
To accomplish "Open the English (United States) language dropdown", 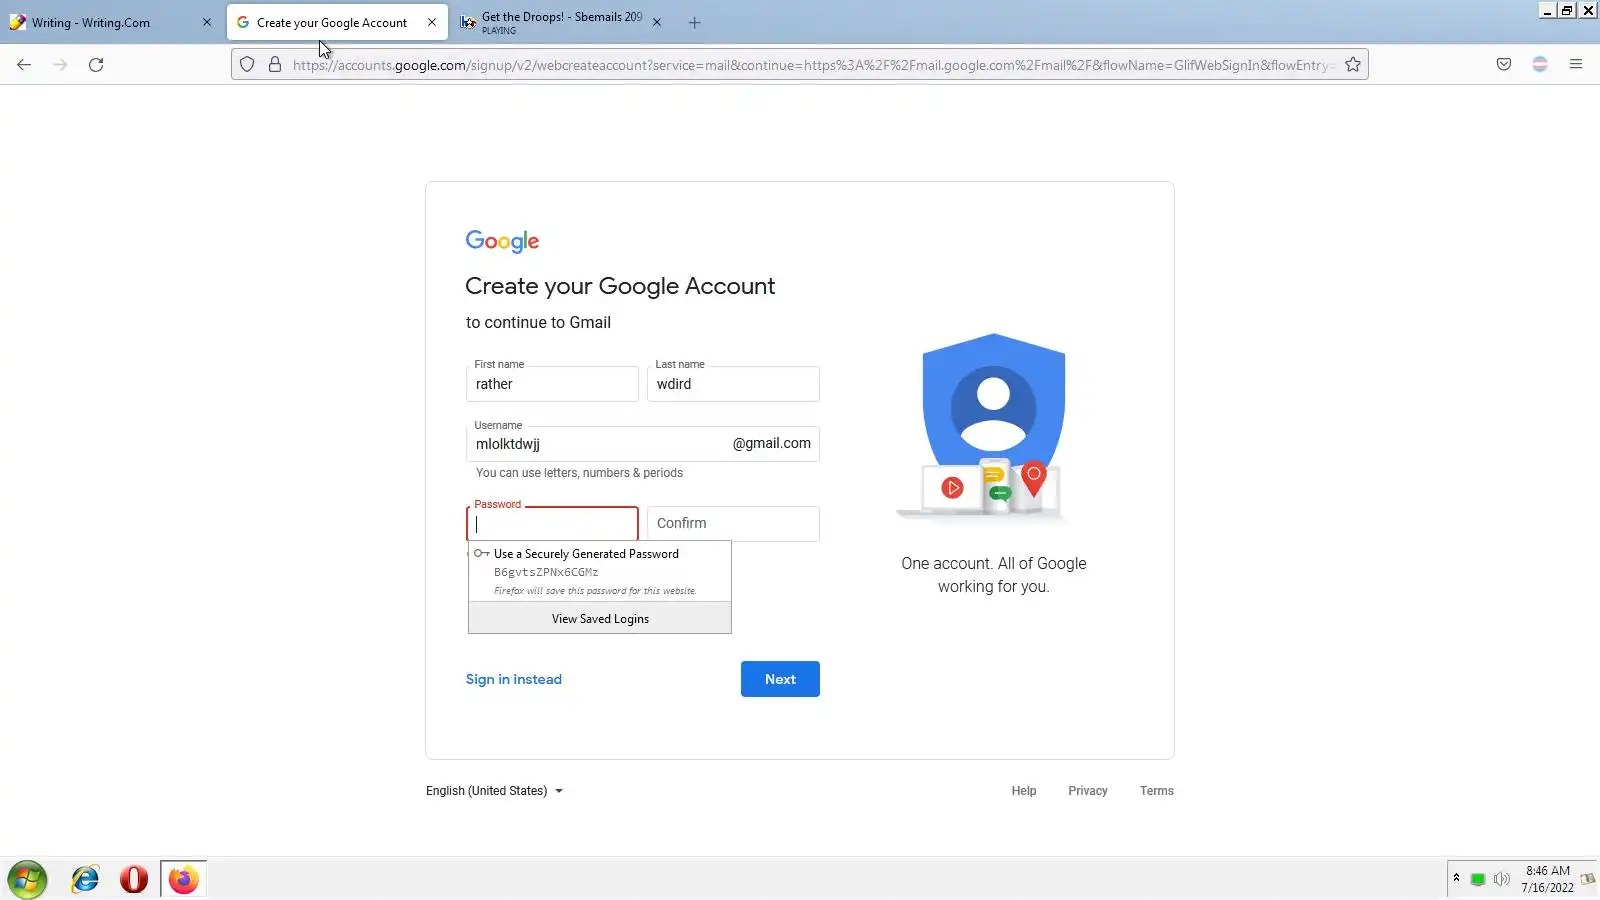I will [x=495, y=791].
